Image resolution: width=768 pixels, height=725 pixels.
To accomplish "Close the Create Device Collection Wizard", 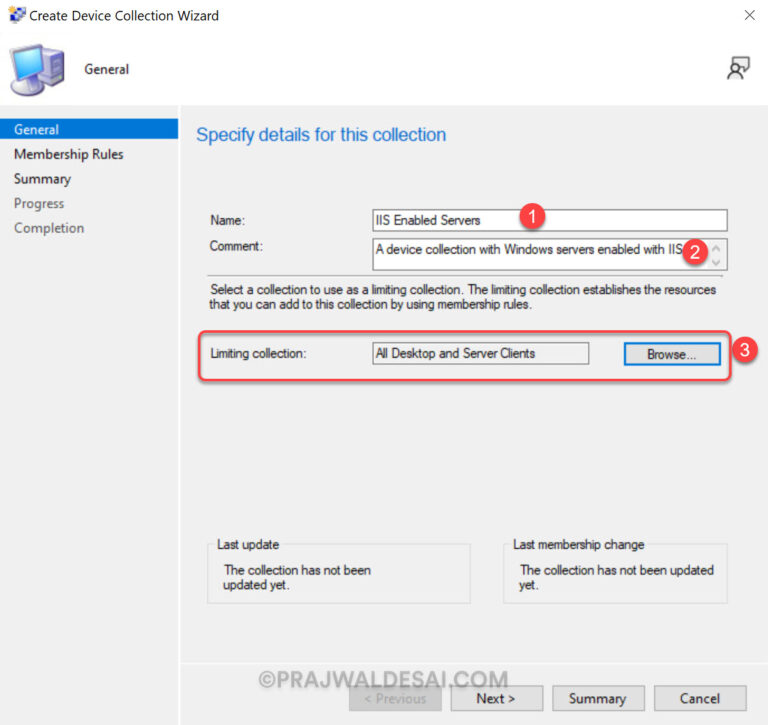I will coord(749,15).
